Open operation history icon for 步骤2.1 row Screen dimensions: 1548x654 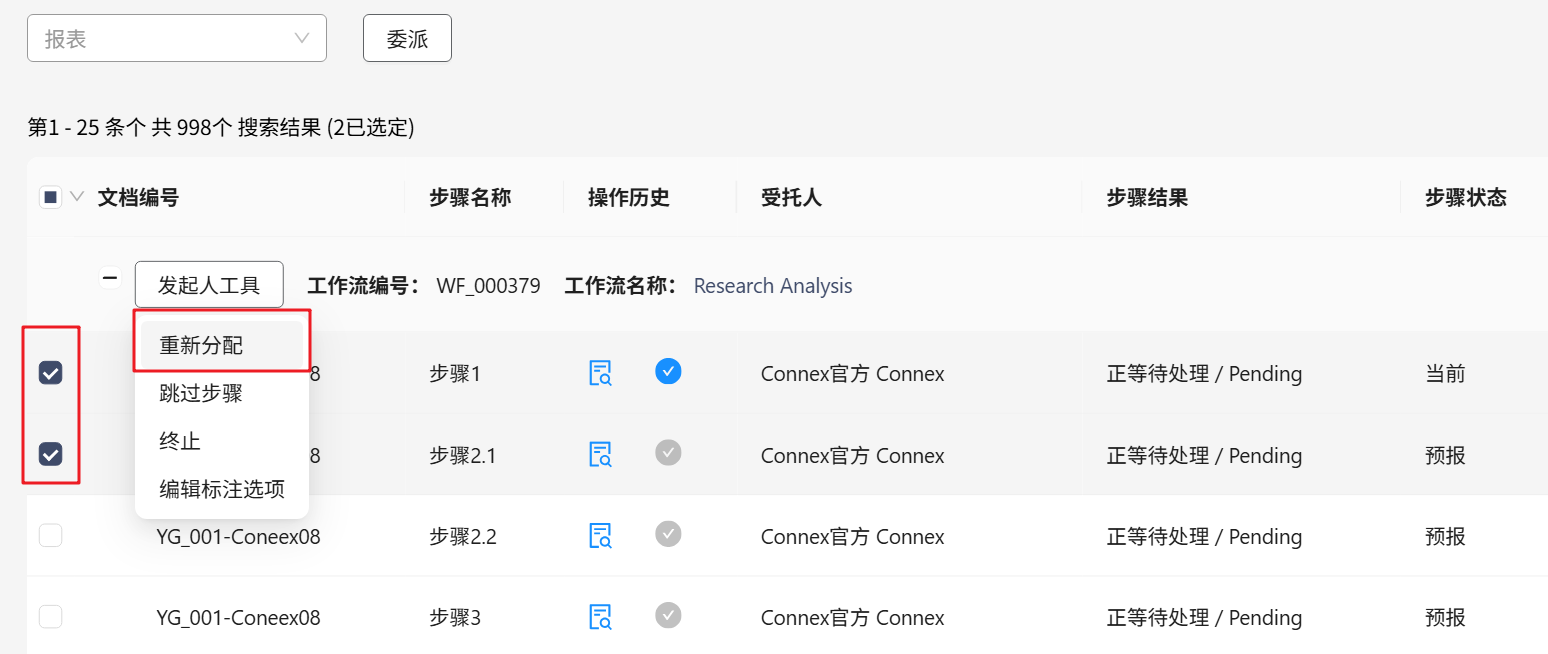click(x=600, y=455)
